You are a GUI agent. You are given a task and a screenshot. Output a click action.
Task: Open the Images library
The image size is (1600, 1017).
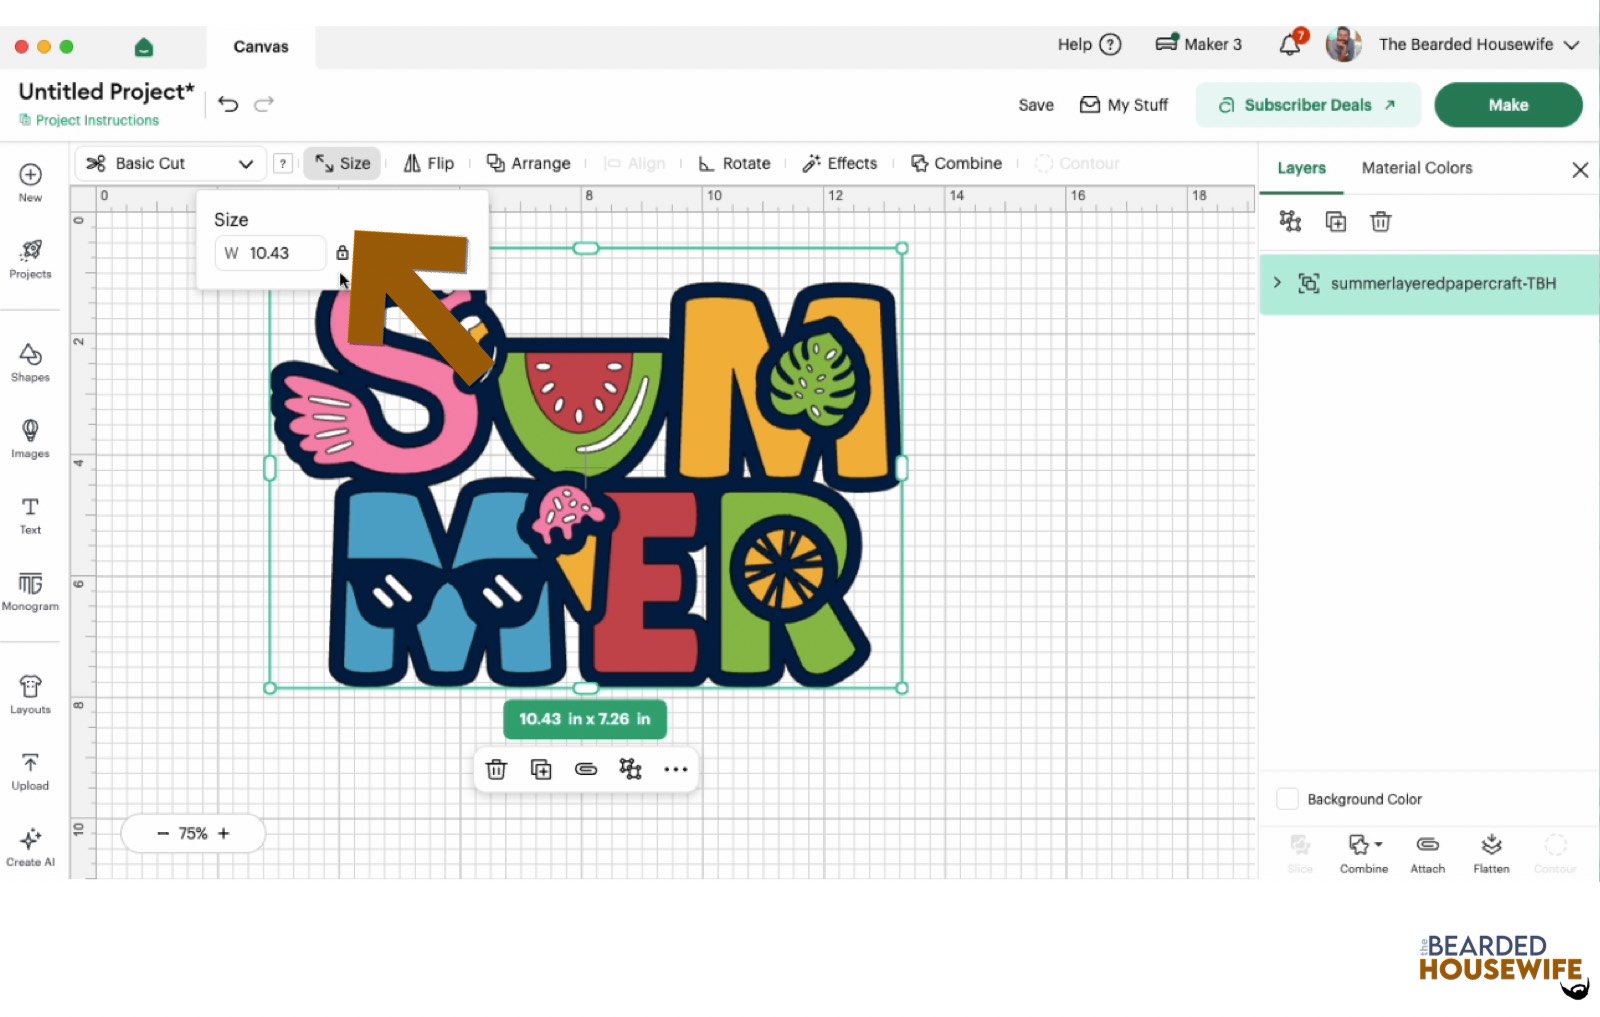(x=30, y=439)
